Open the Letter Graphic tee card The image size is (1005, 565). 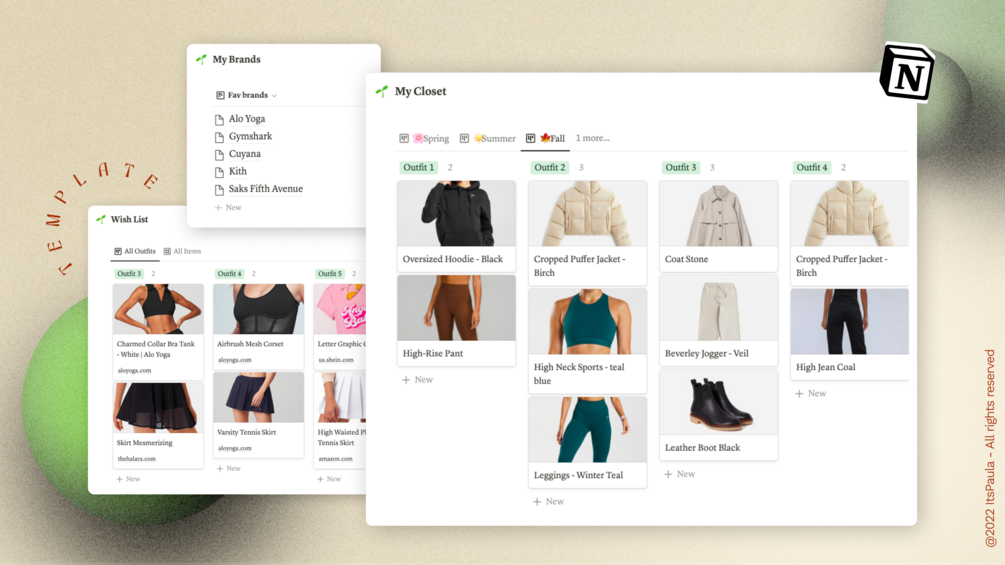tap(340, 327)
